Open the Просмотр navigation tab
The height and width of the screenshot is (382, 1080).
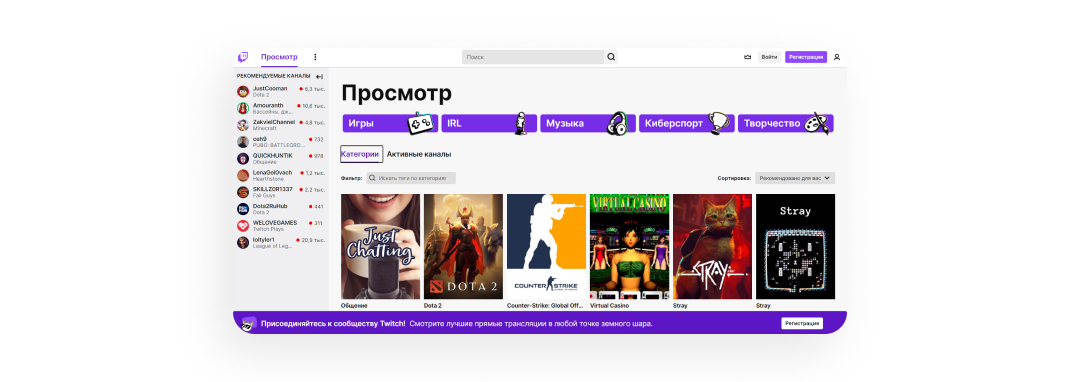pyautogui.click(x=279, y=57)
